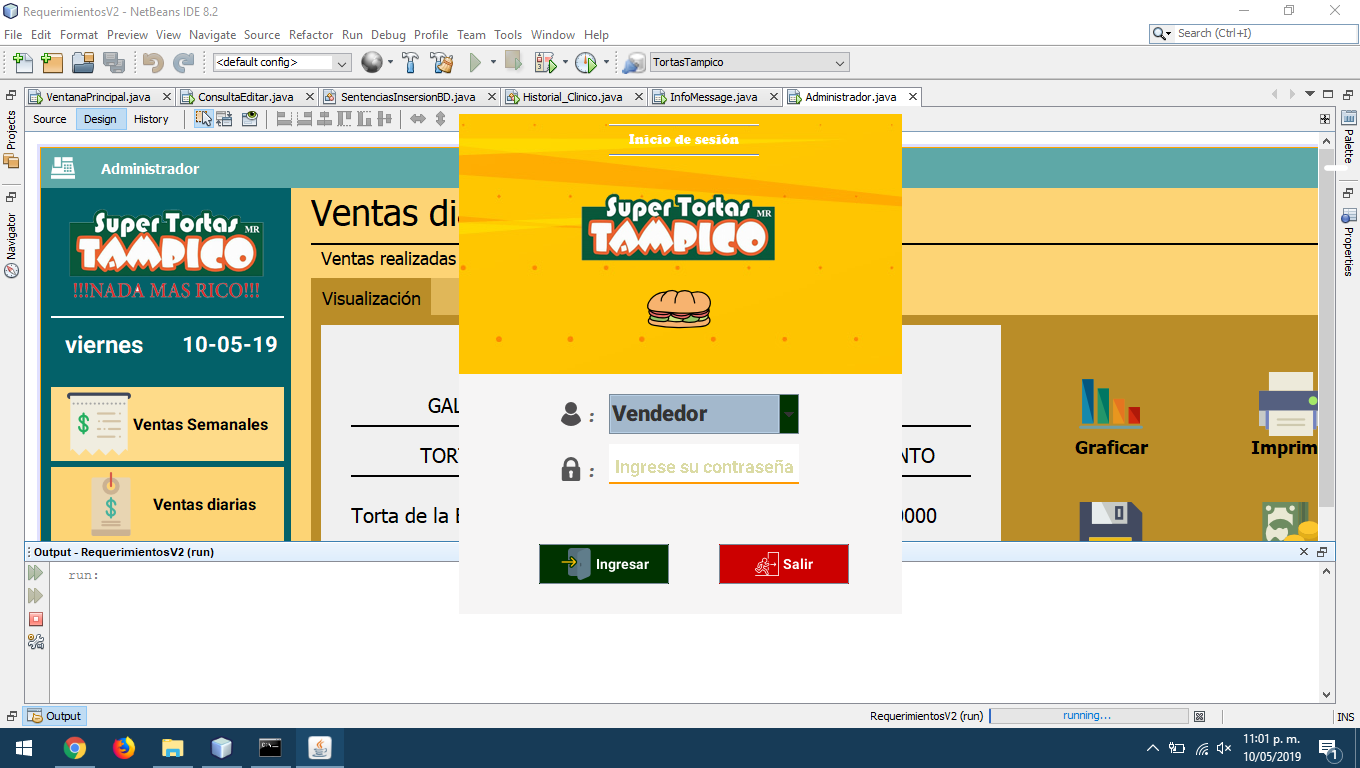
Task: Select the Visualización tab in design
Action: pyautogui.click(x=371, y=298)
